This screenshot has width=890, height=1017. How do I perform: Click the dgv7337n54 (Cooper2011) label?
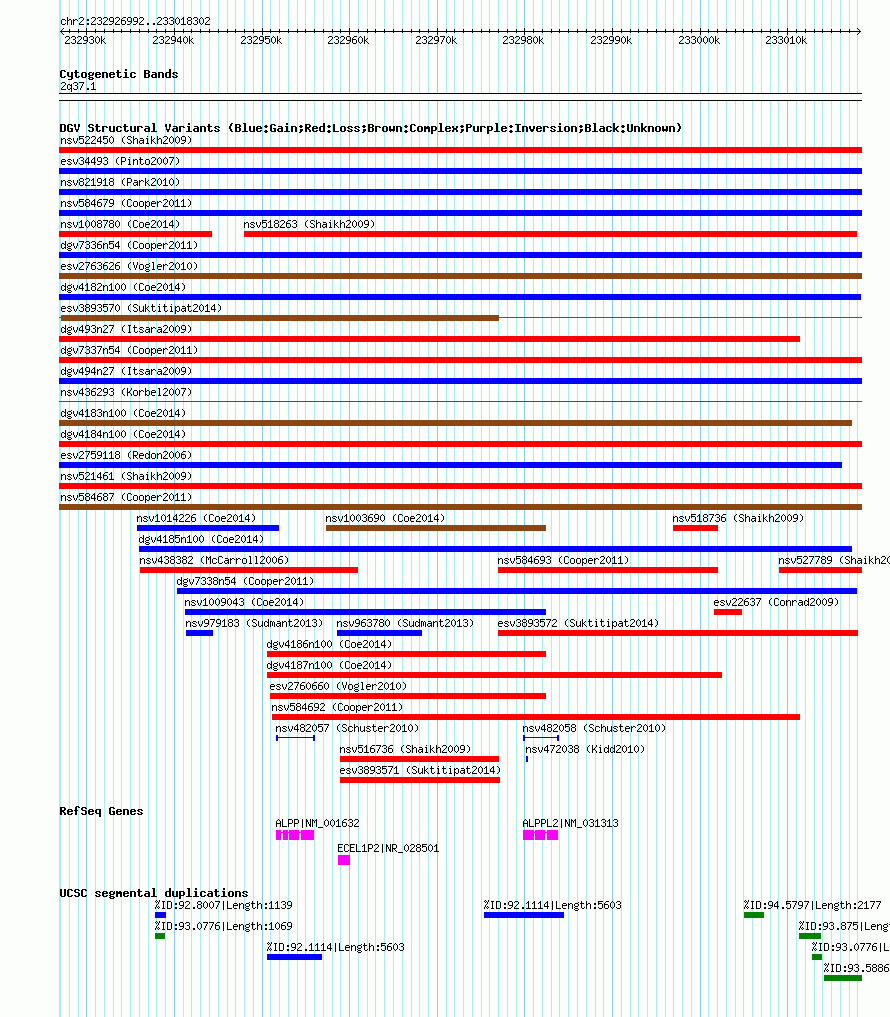point(129,350)
